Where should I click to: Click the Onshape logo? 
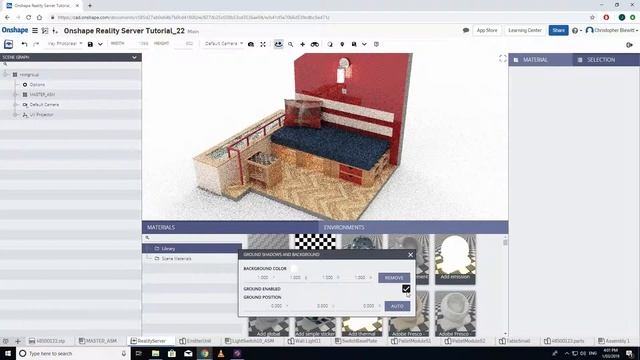click(x=15, y=30)
